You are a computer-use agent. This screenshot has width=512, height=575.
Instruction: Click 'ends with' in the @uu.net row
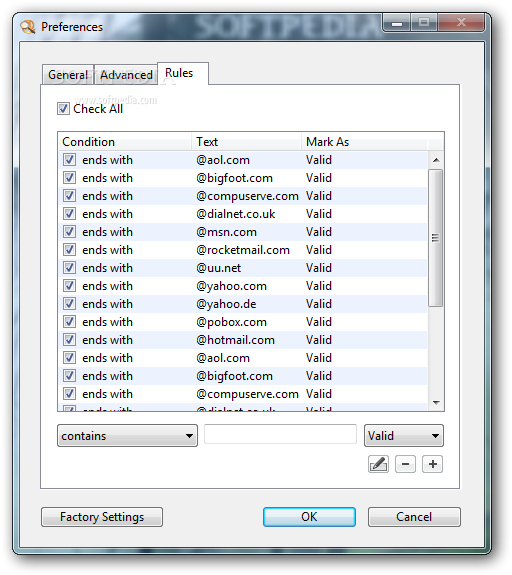pos(107,268)
